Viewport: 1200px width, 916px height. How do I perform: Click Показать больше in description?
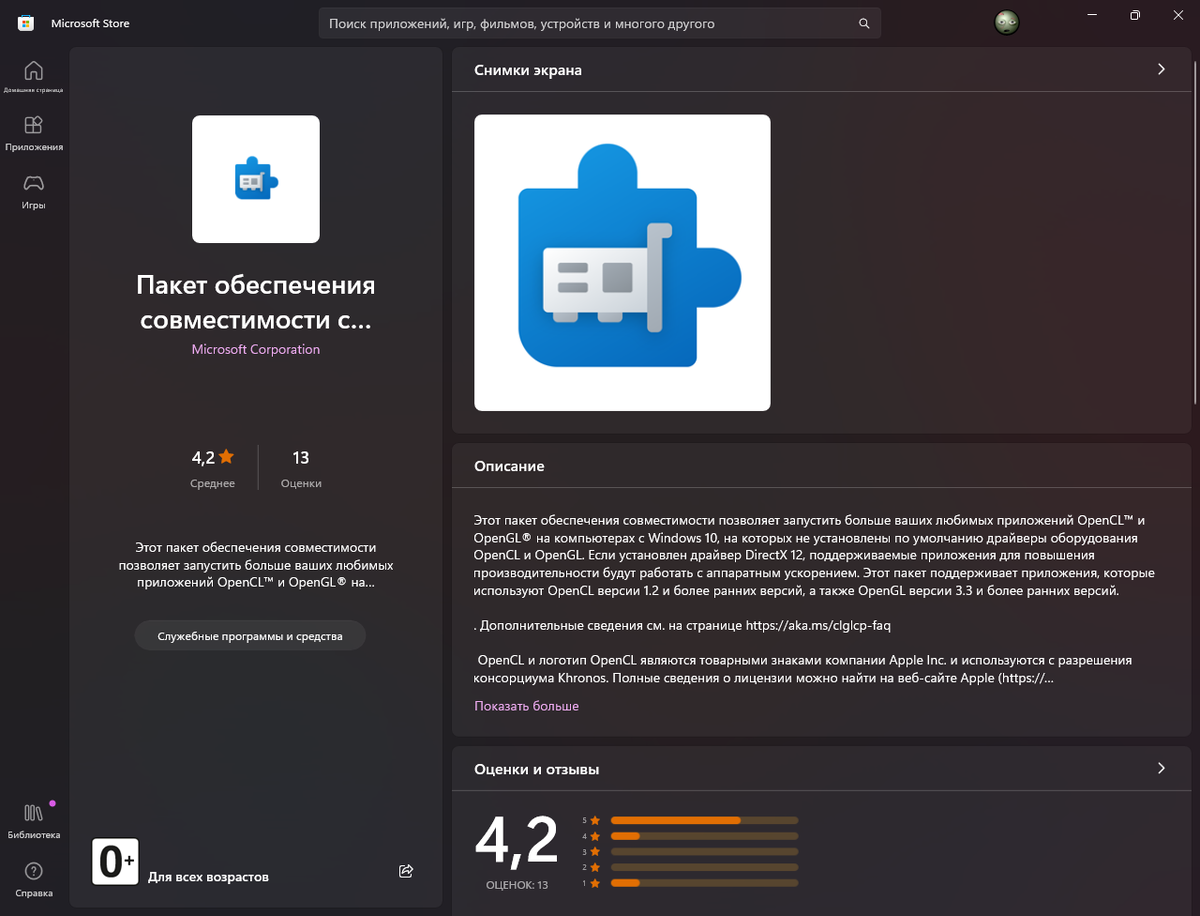click(x=526, y=706)
